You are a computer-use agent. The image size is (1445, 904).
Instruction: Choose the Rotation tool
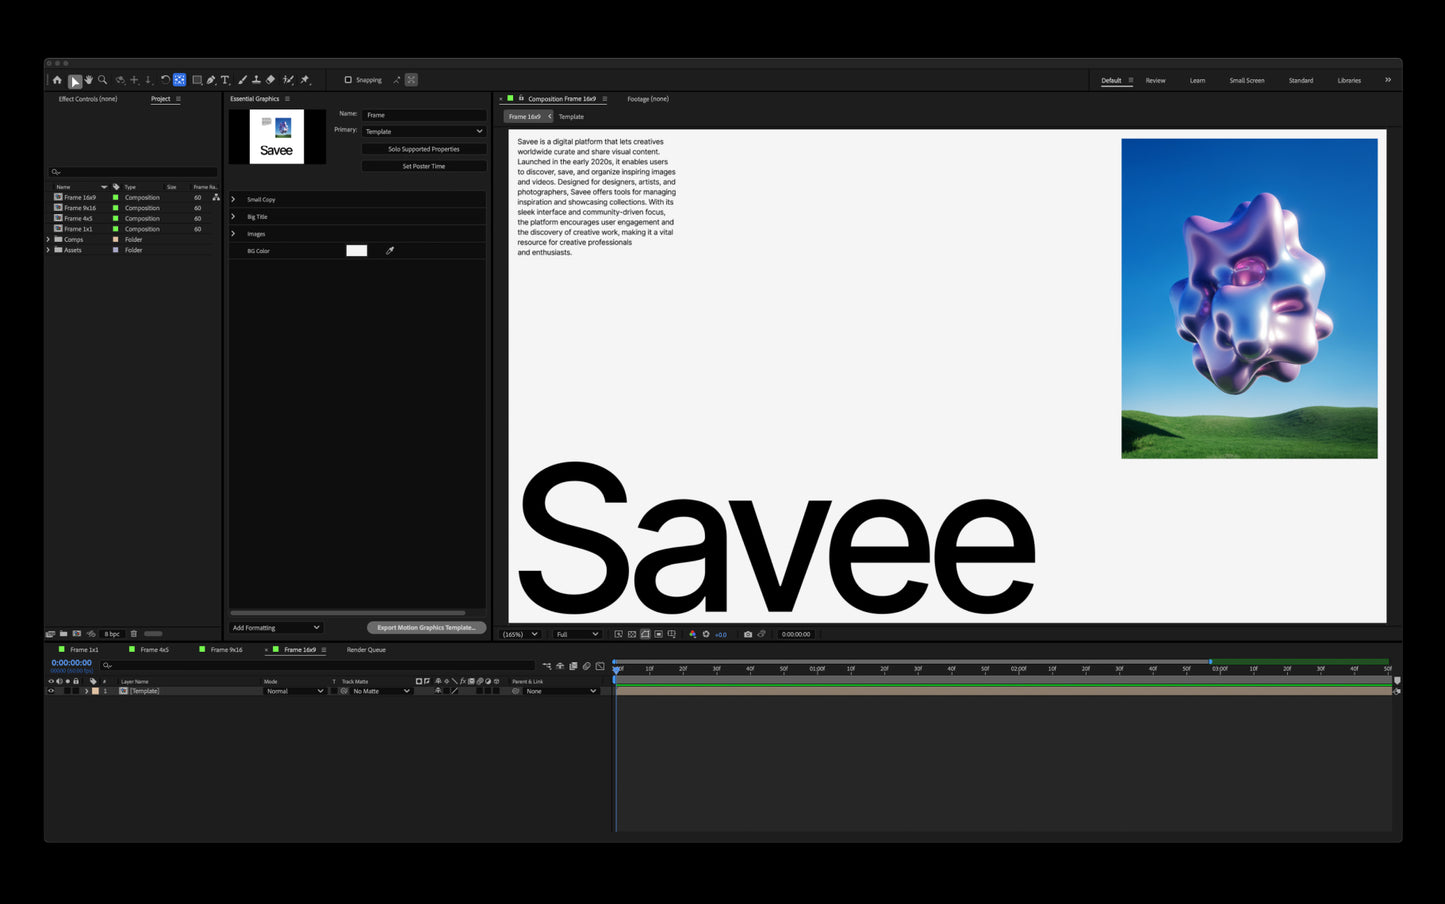165,80
